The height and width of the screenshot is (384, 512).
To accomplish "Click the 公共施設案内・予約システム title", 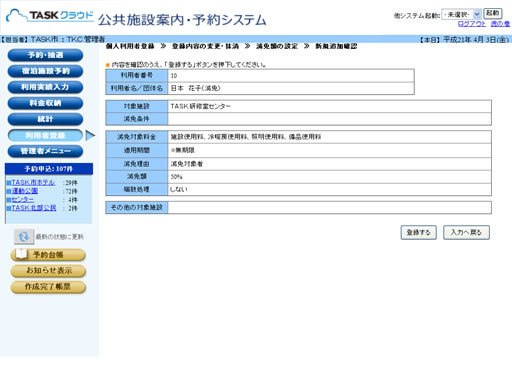I will pos(182,20).
